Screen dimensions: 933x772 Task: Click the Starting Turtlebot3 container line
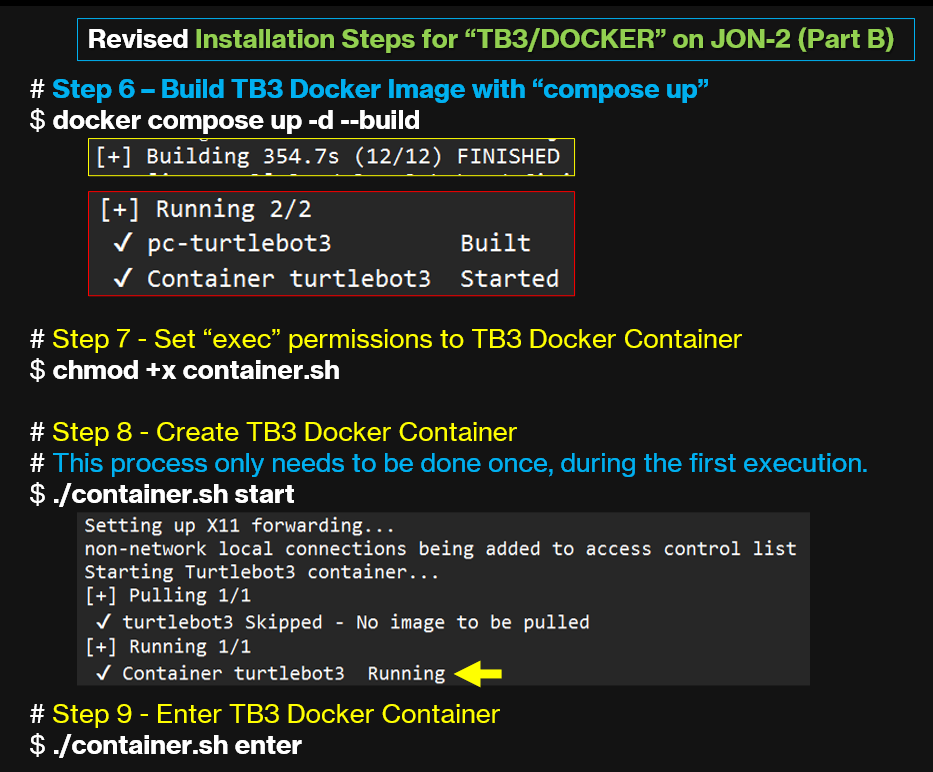click(x=262, y=573)
